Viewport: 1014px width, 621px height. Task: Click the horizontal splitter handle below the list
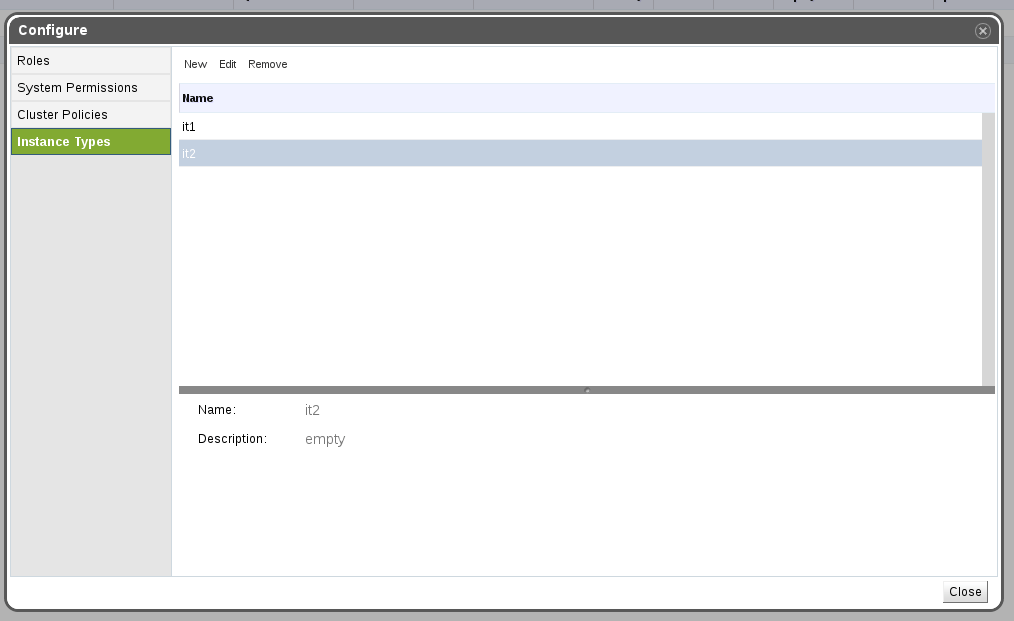pyautogui.click(x=587, y=390)
